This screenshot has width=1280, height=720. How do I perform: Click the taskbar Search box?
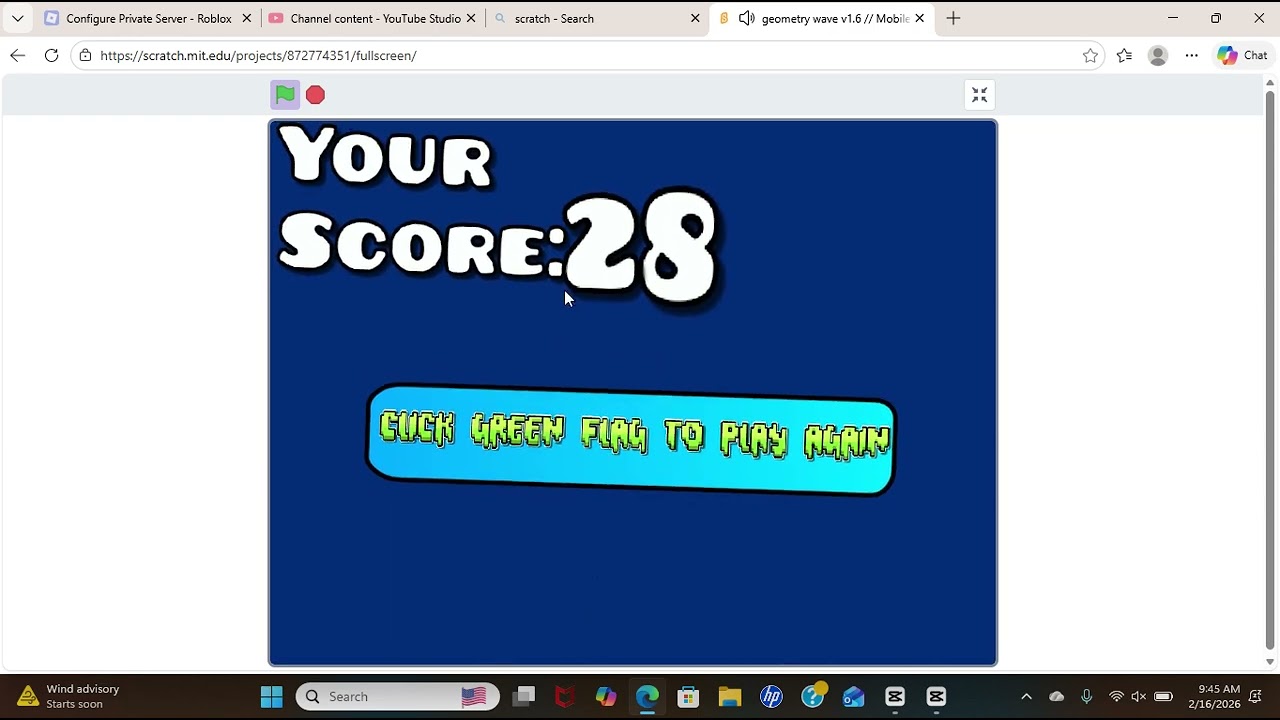coord(398,697)
